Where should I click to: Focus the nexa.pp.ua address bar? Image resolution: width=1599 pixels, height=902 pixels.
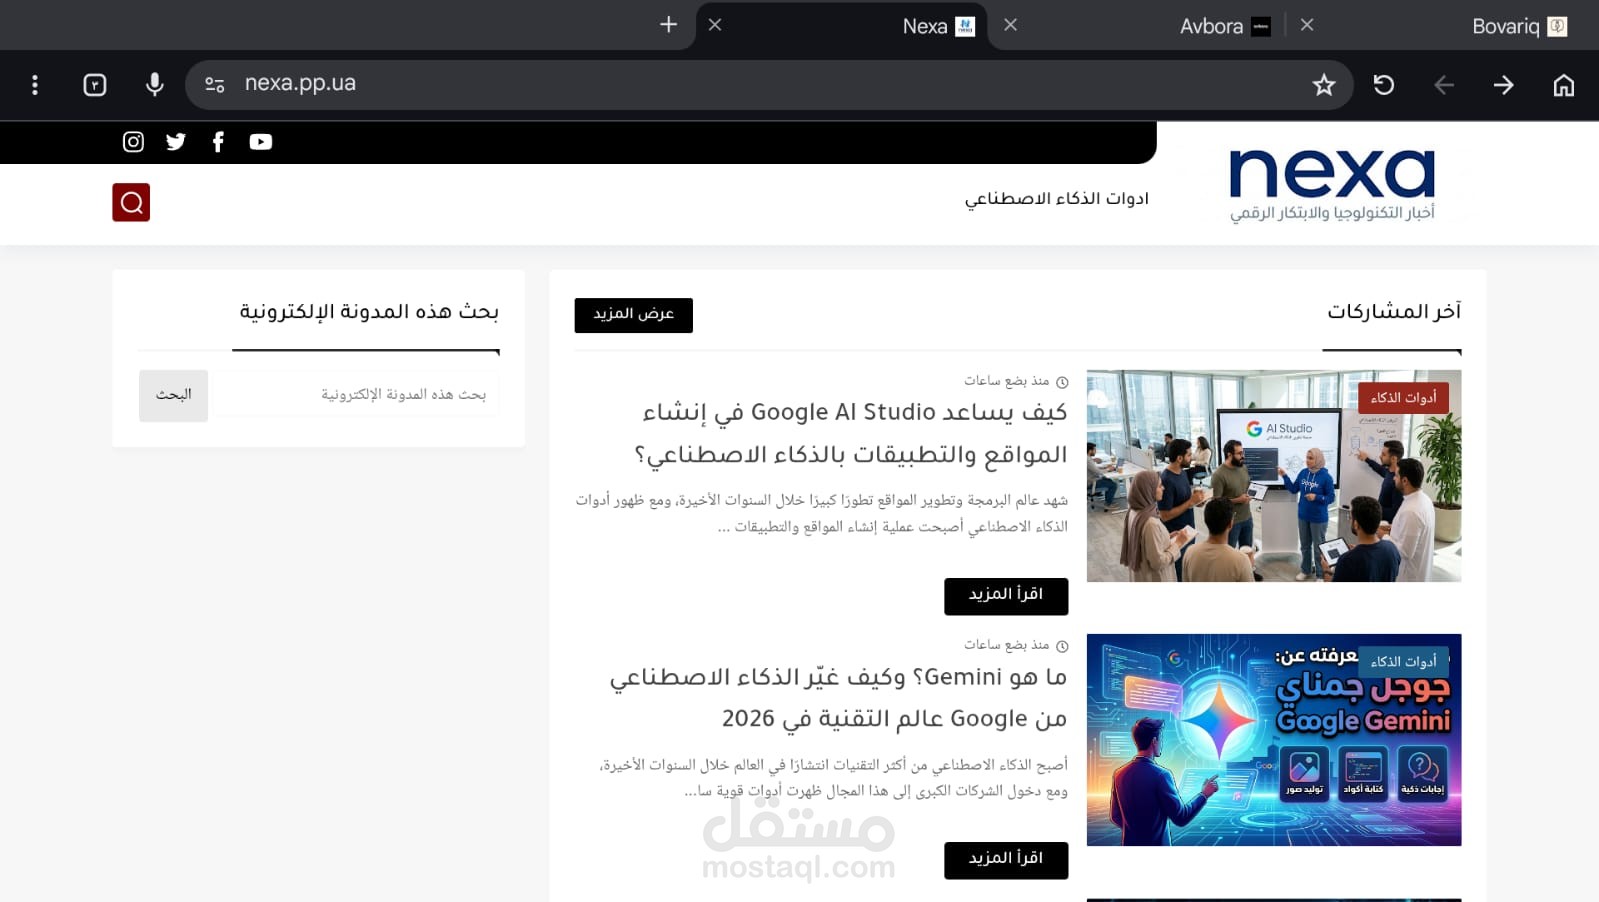[769, 84]
